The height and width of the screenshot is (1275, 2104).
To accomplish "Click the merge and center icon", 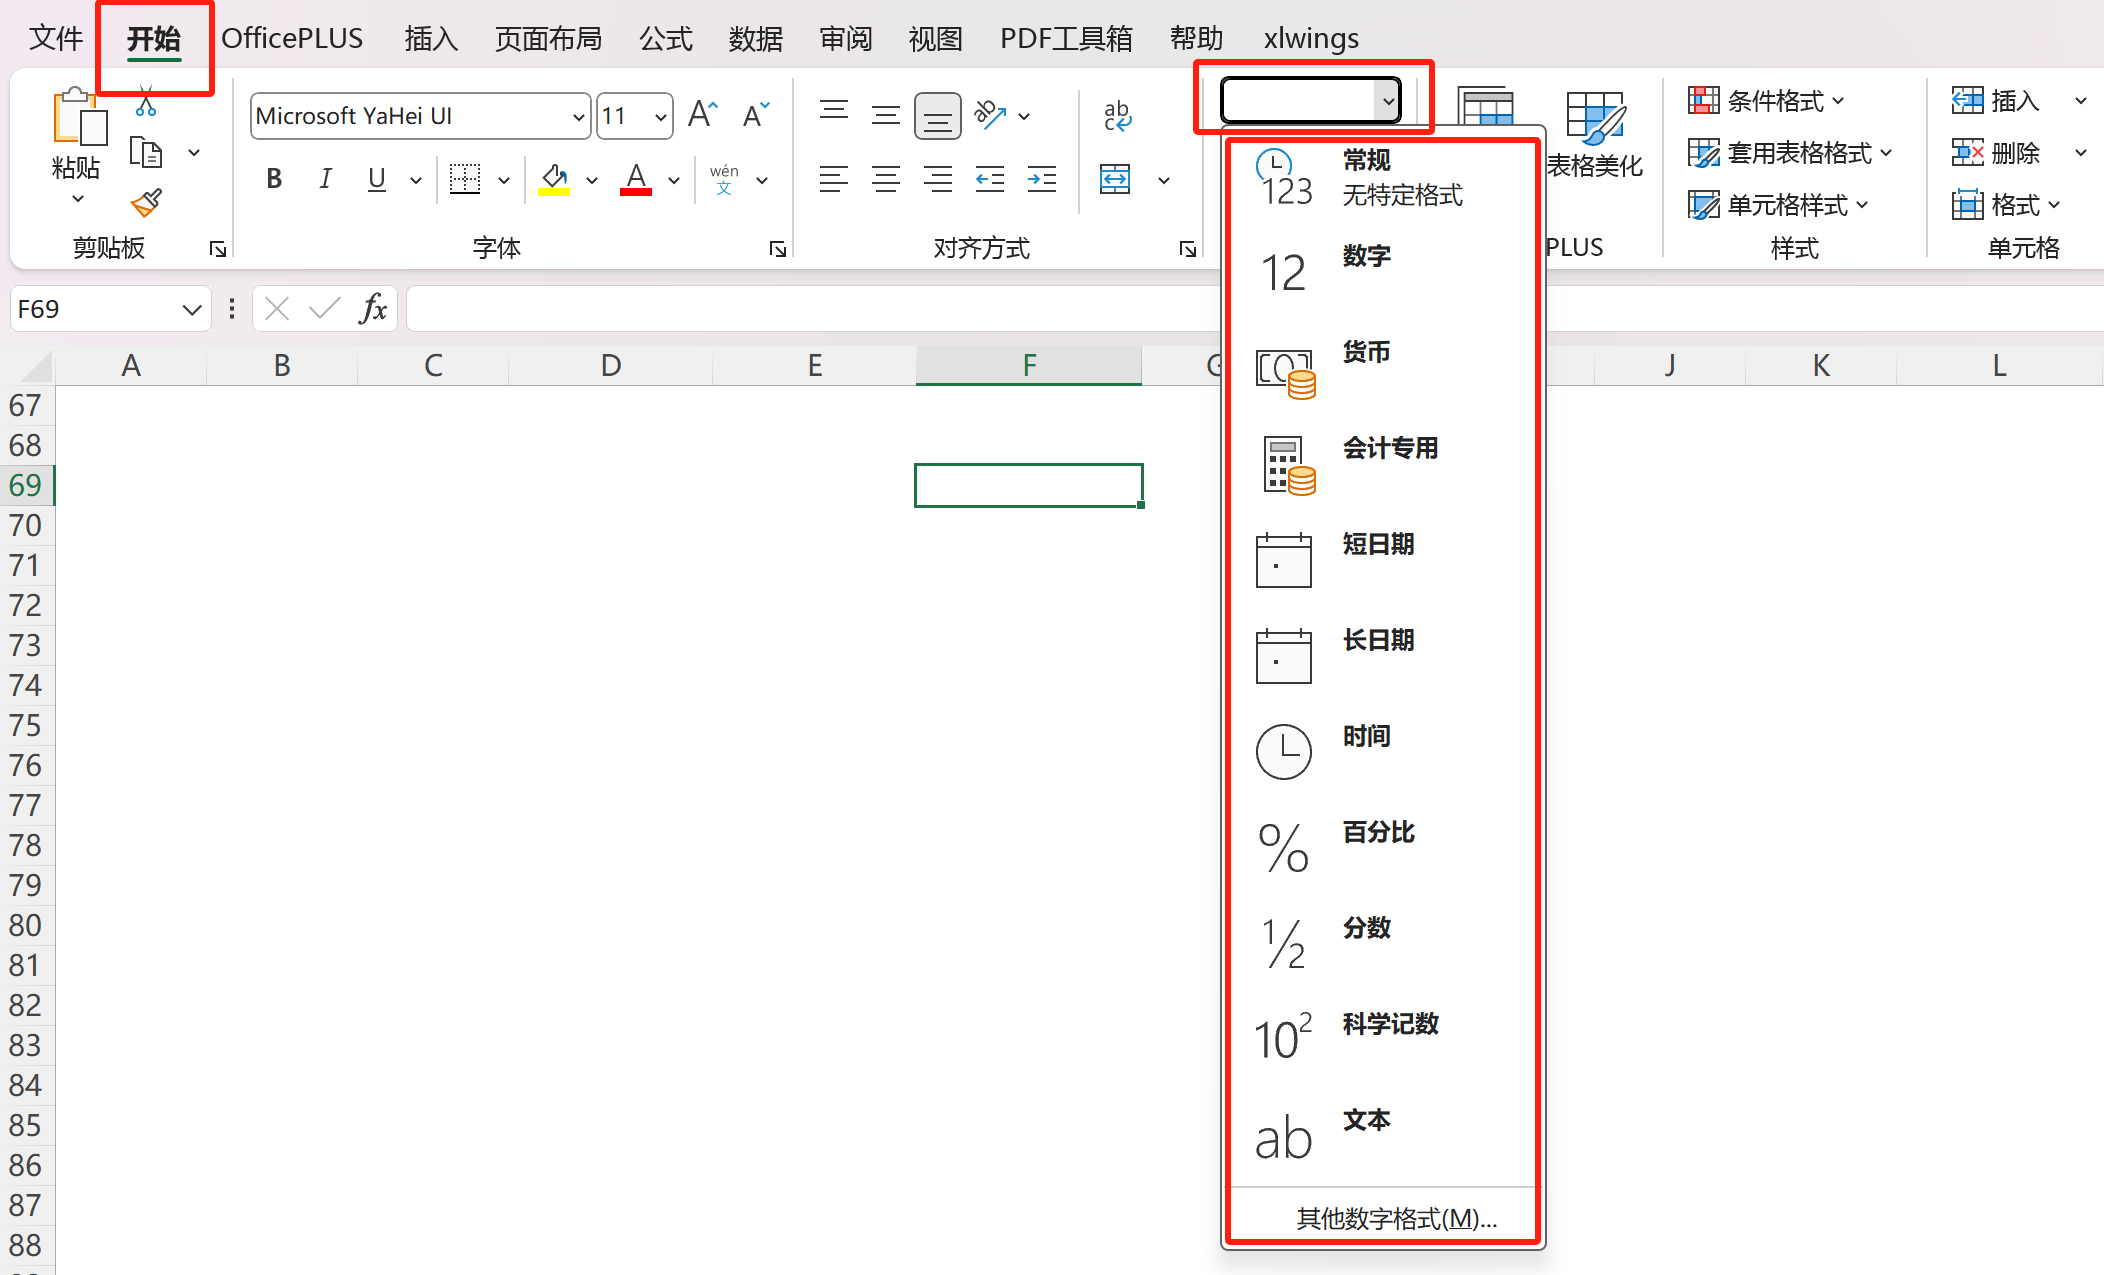I will [1115, 180].
